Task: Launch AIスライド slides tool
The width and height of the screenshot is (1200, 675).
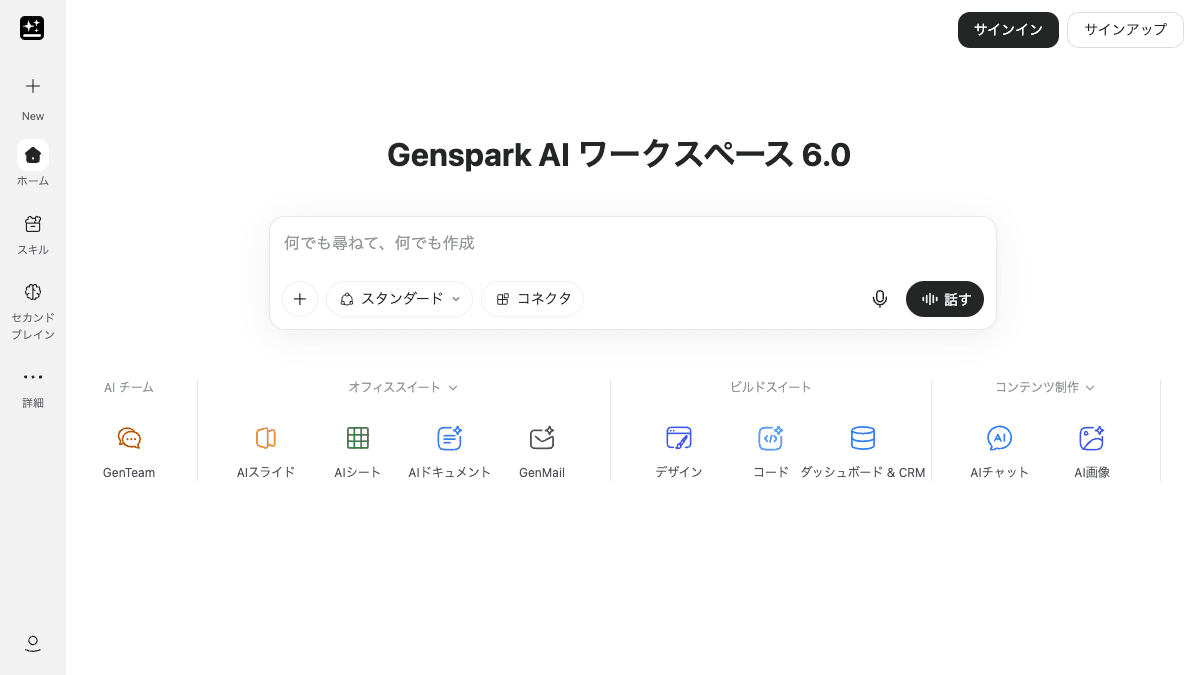Action: tap(266, 438)
